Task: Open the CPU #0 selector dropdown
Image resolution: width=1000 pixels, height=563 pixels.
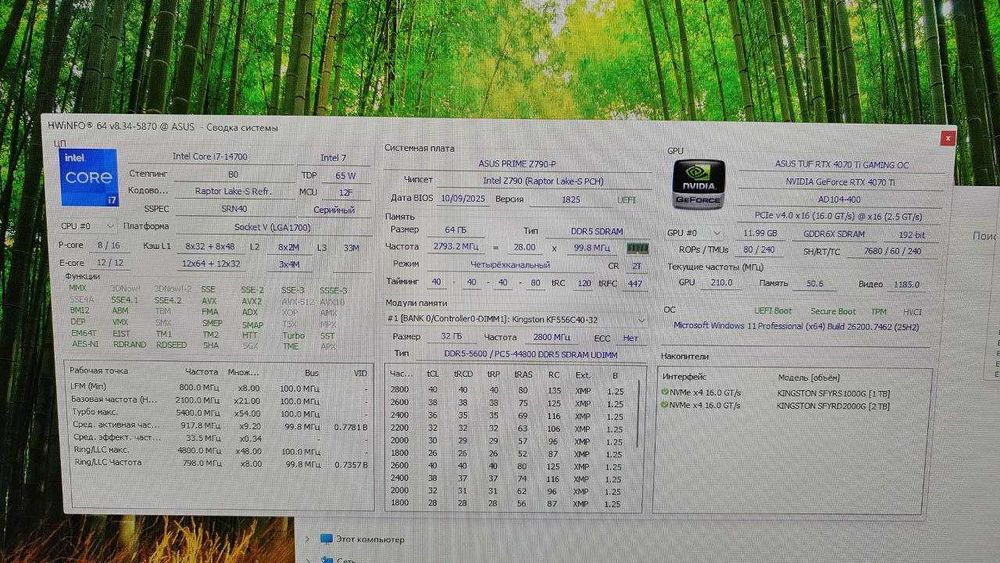Action: pos(87,226)
